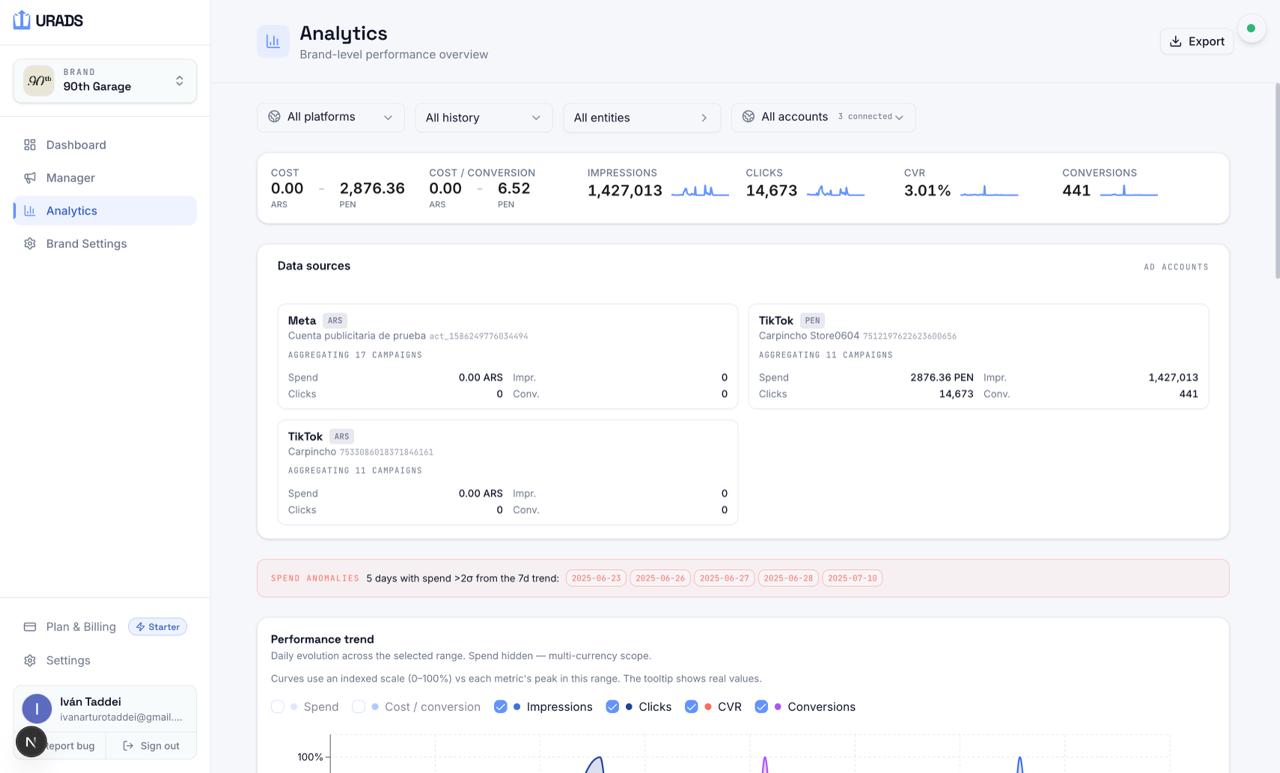Expand the All entities selector

642,117
